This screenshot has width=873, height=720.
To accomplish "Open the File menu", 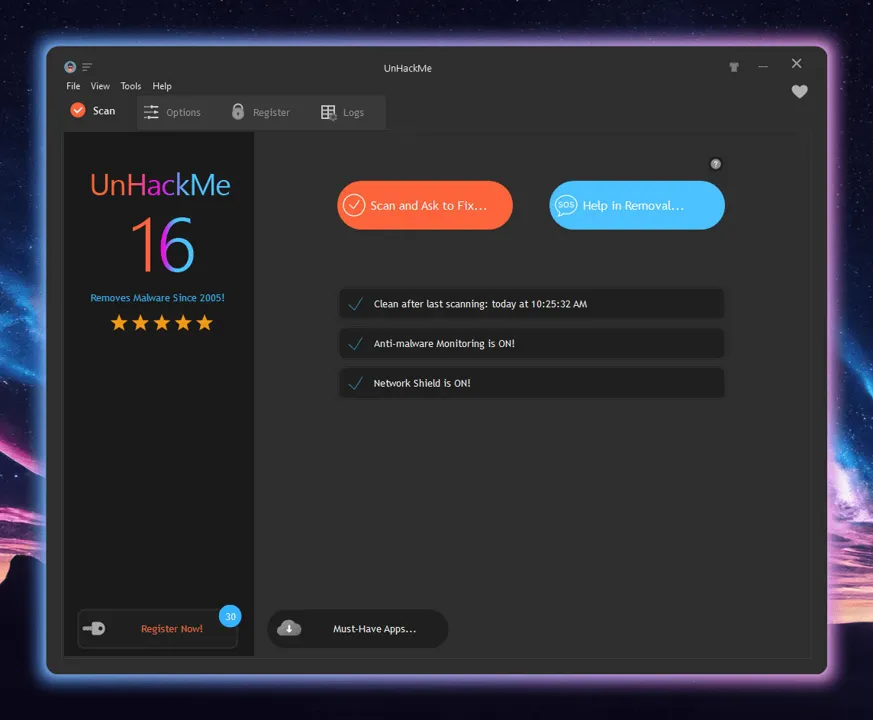I will pos(73,86).
